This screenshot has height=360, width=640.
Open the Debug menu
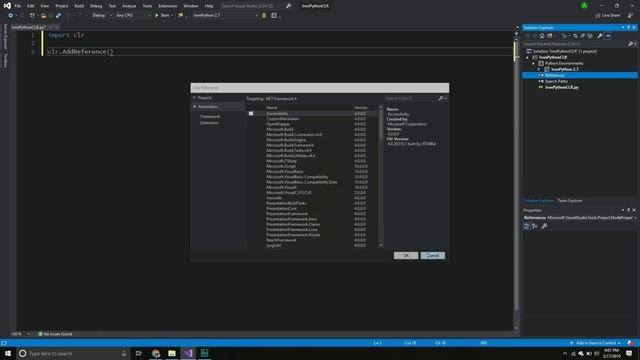coord(96,6)
